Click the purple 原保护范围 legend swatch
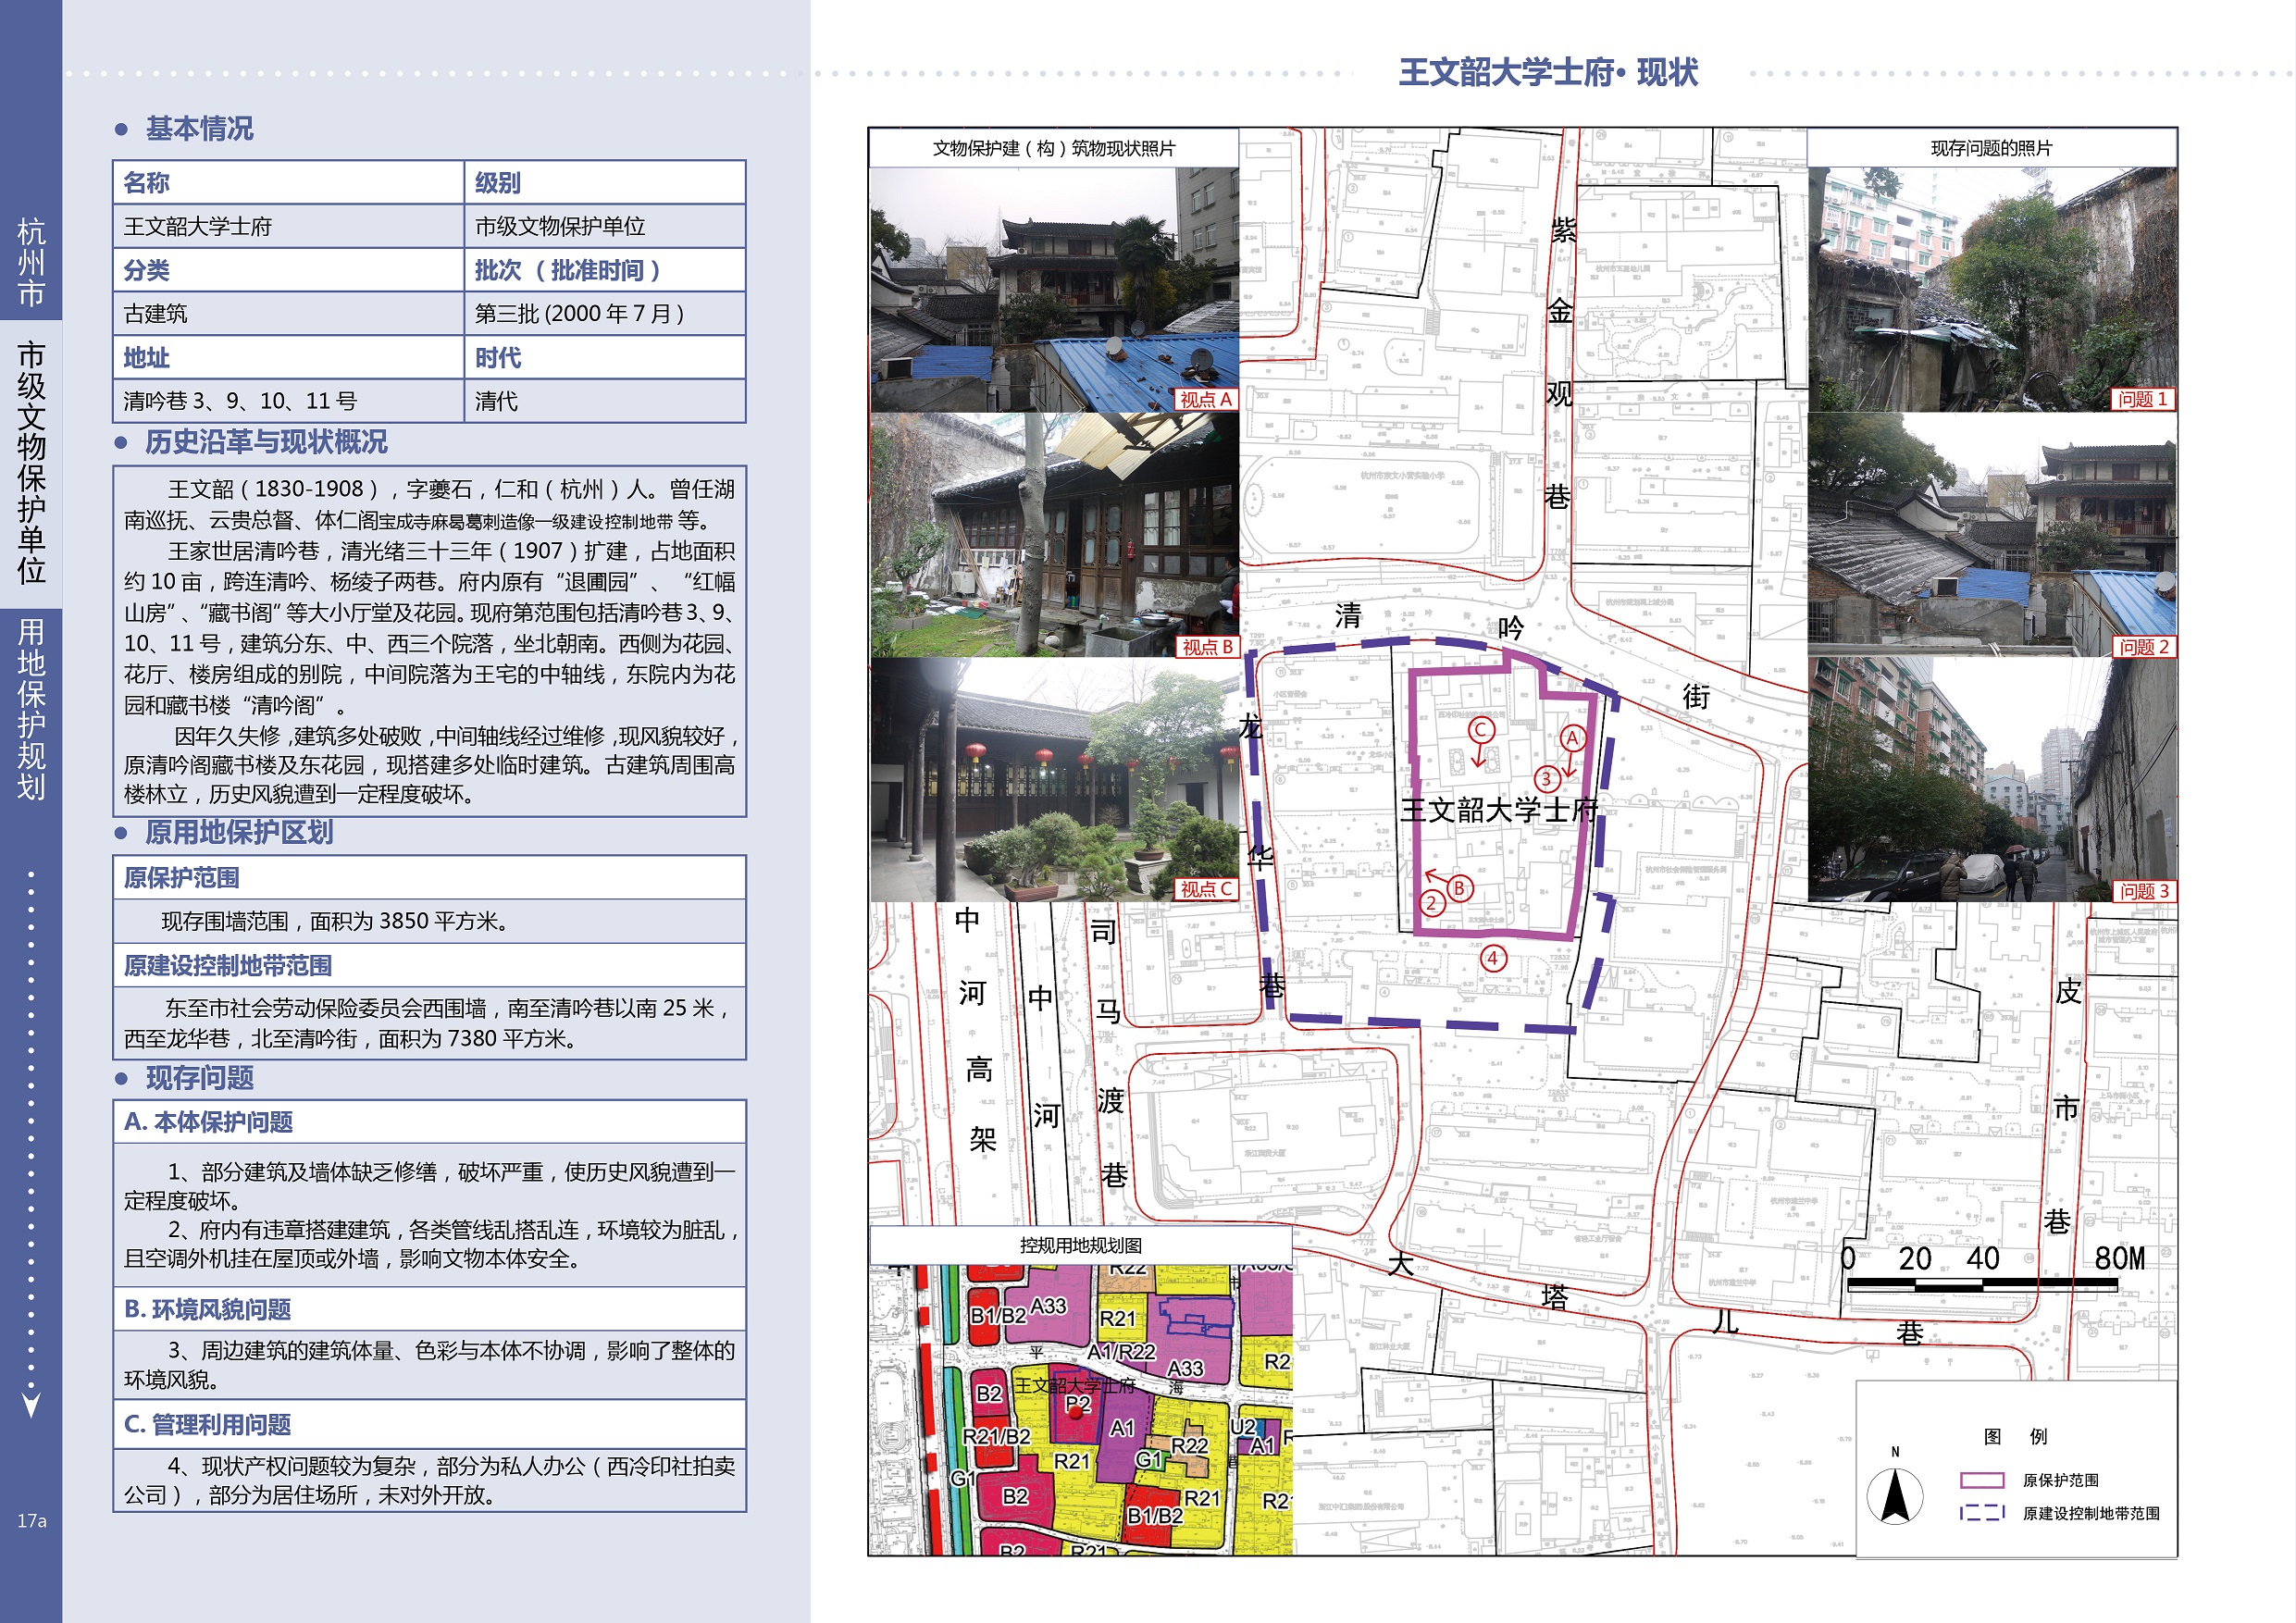 point(1981,1480)
